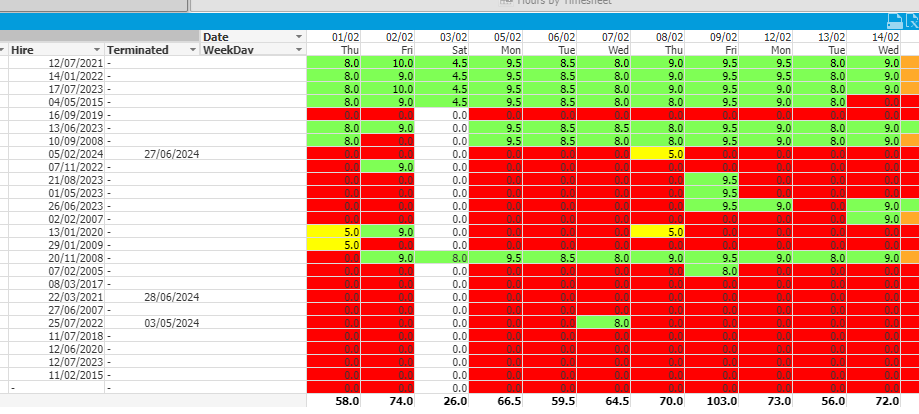Select the Hire column header

coord(57,50)
